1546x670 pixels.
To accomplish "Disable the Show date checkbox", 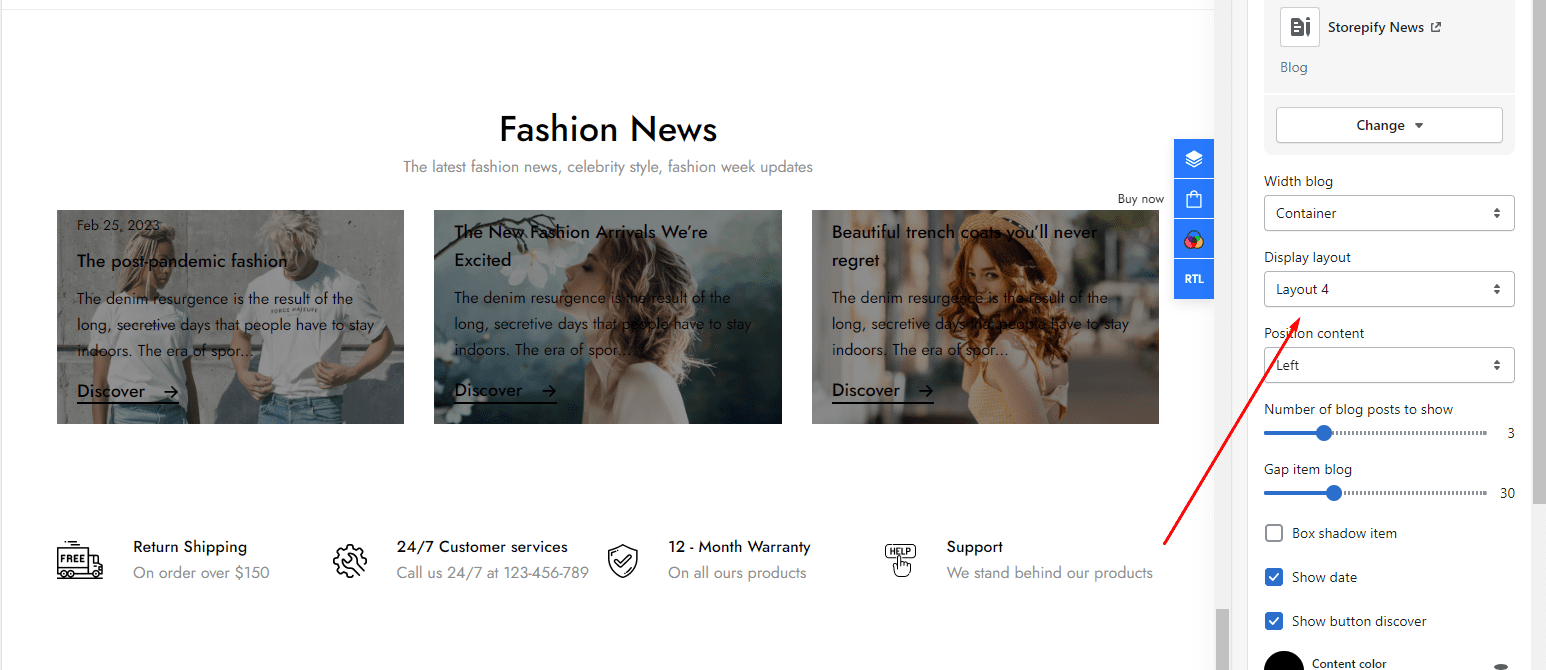I will 1274,577.
